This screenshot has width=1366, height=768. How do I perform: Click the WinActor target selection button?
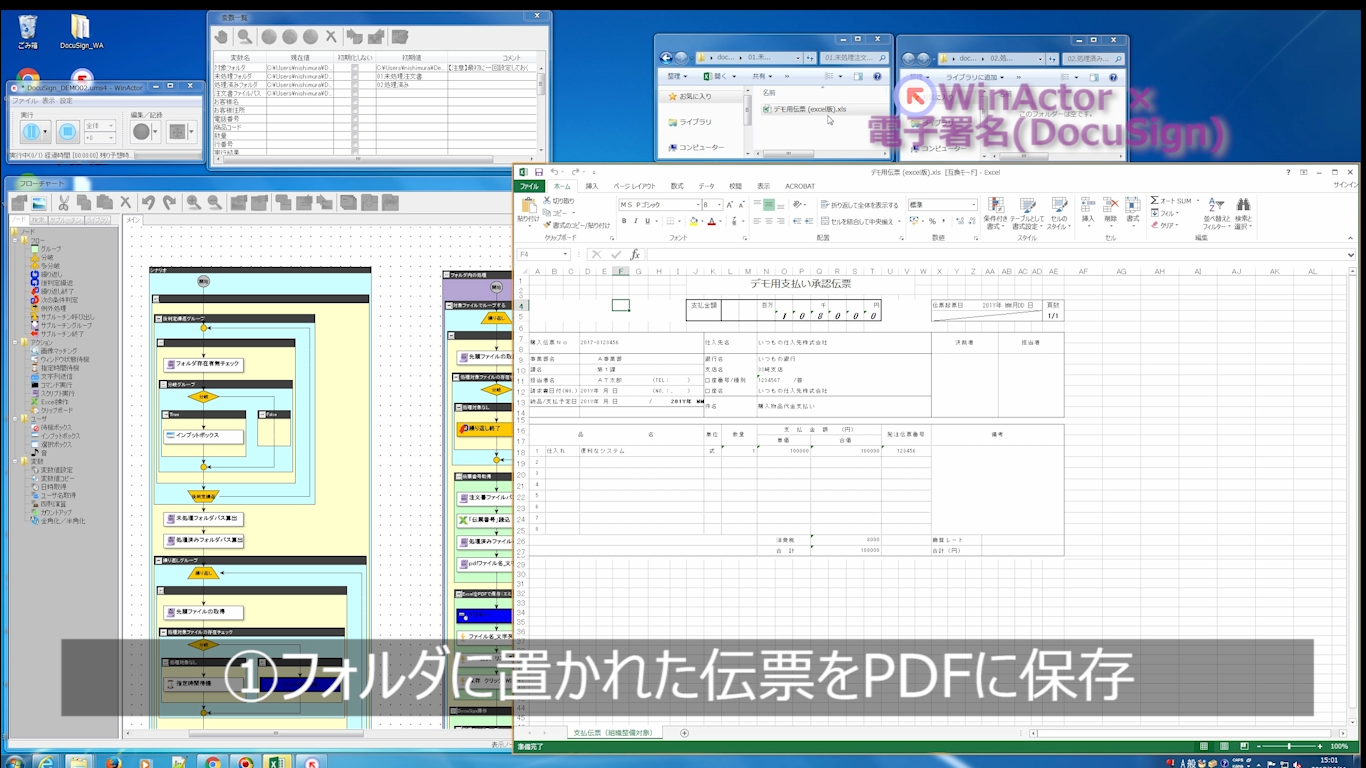coord(177,131)
